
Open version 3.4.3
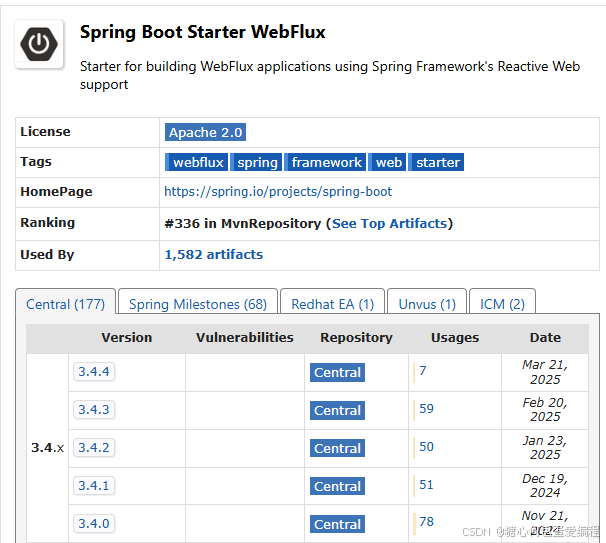pos(94,410)
